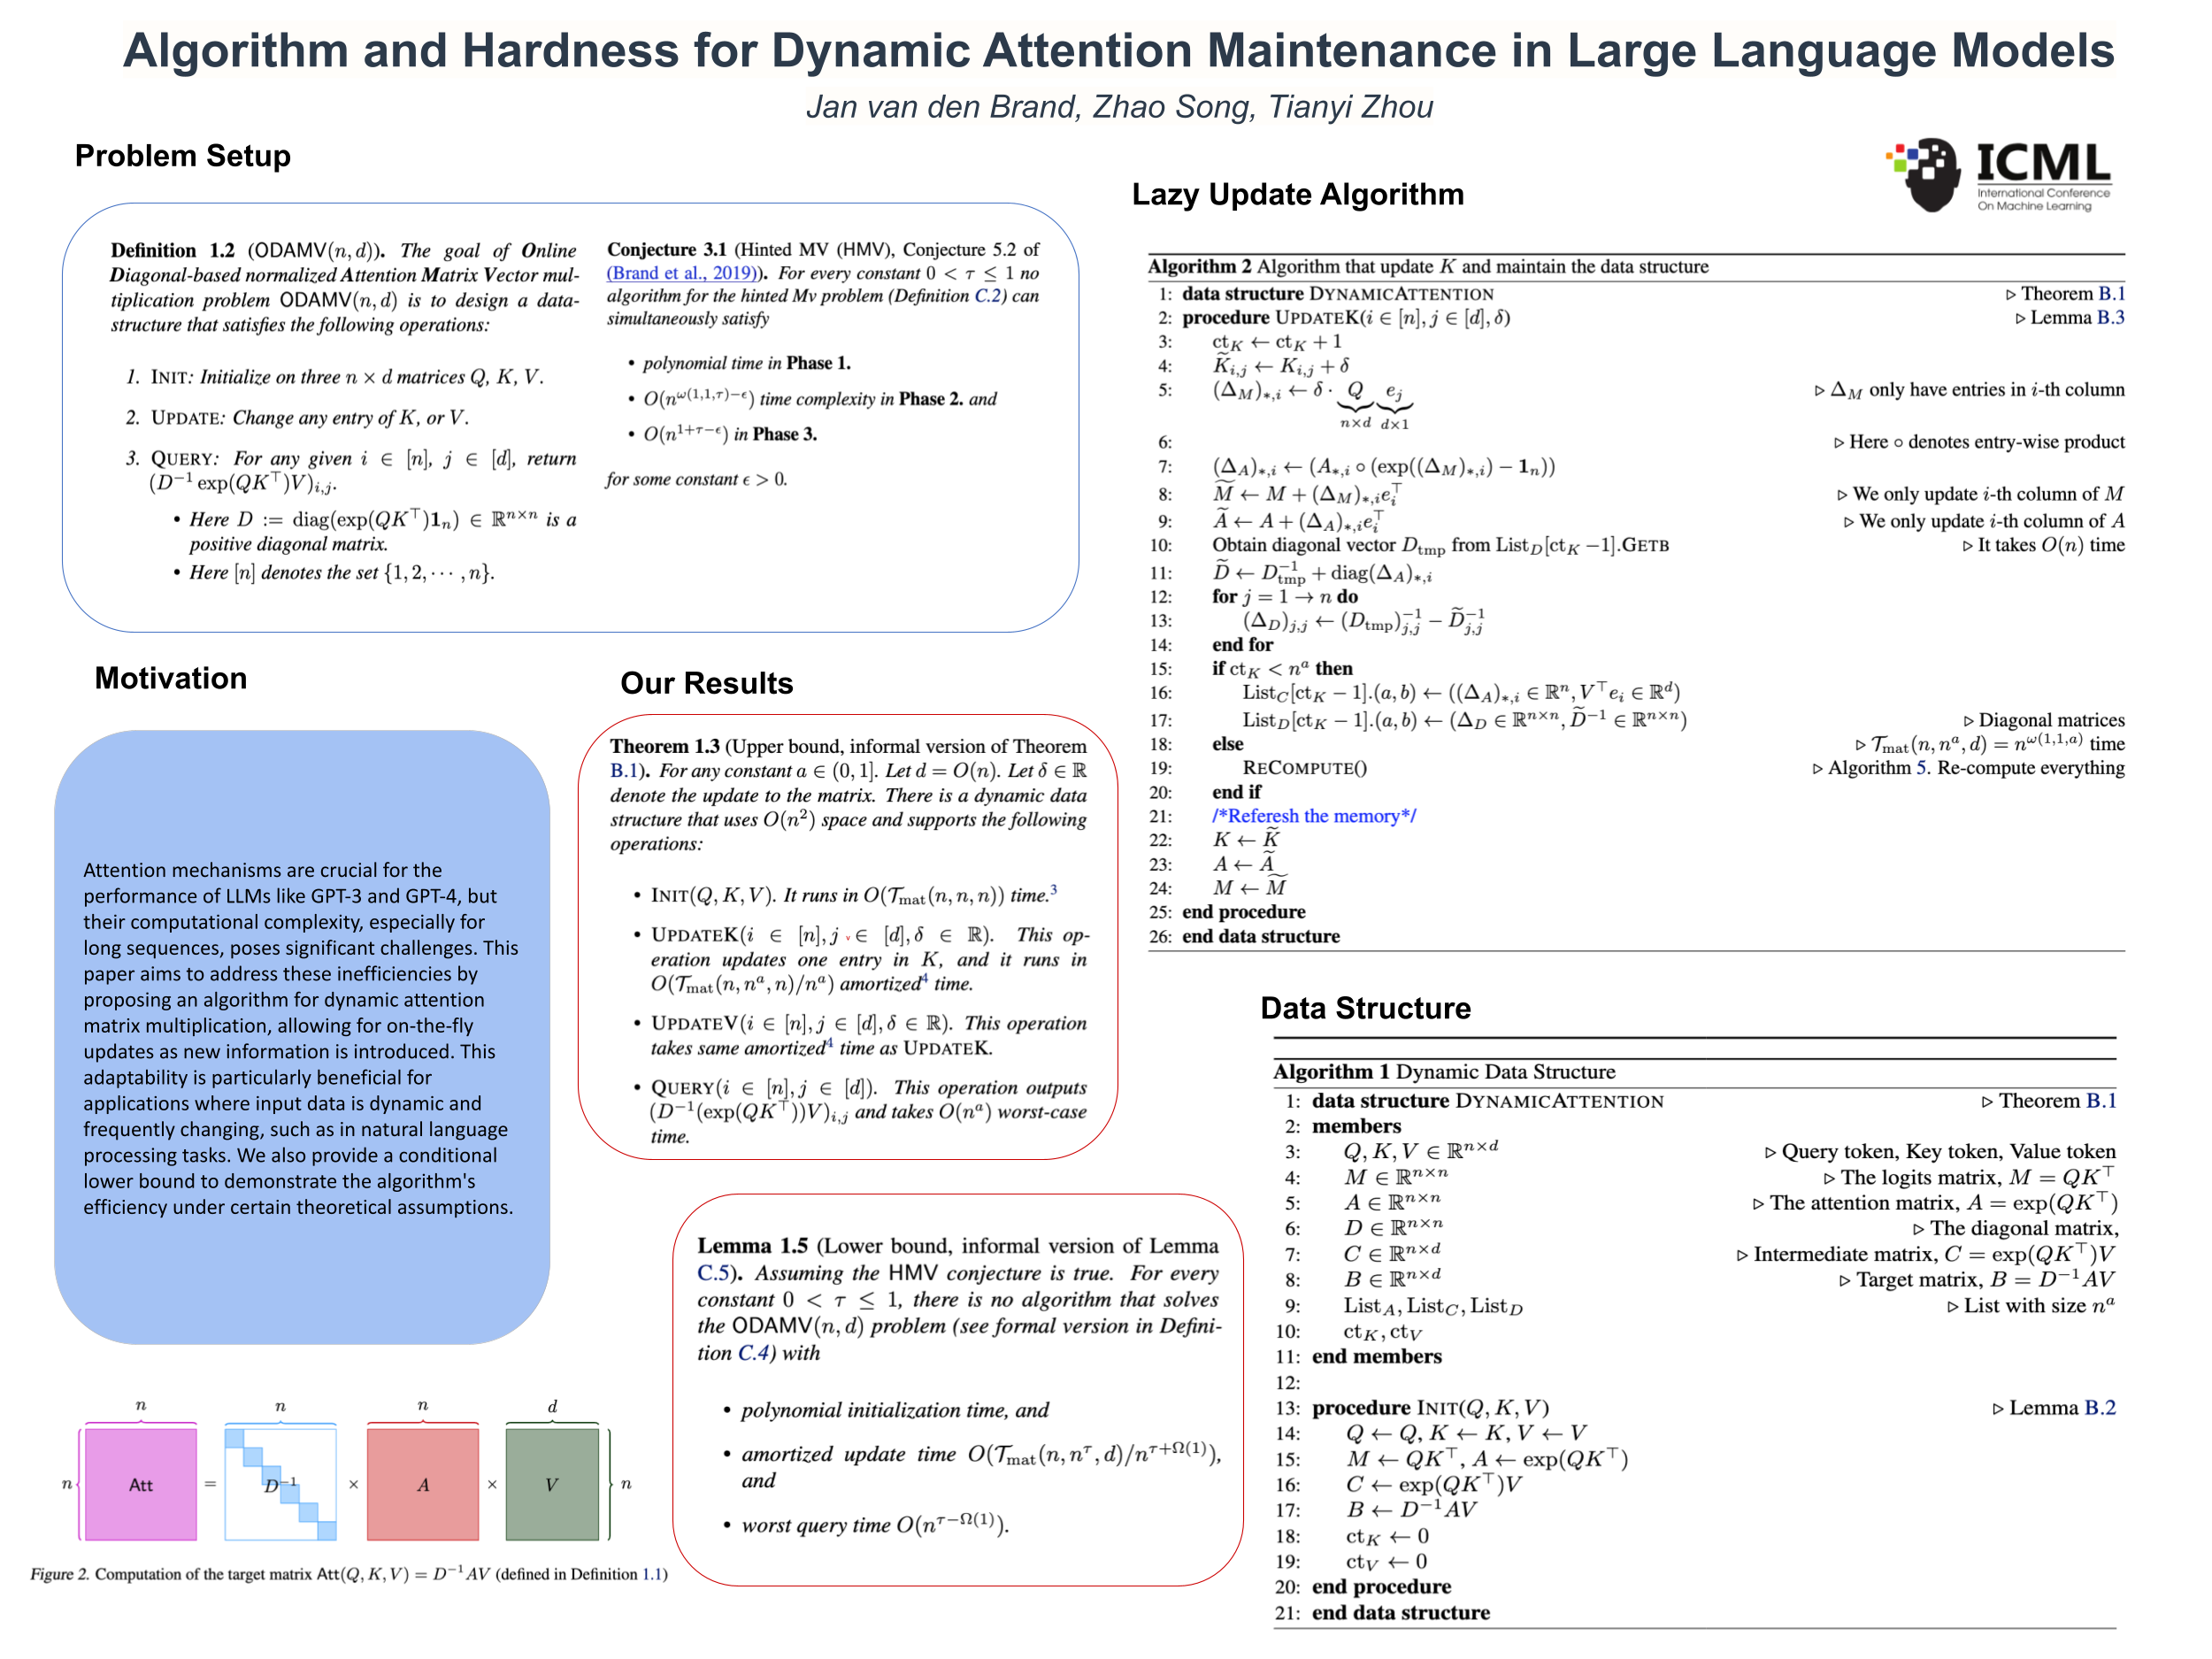Click the ICML conference logo
The height and width of the screenshot is (1659, 2212).
[x=1997, y=175]
